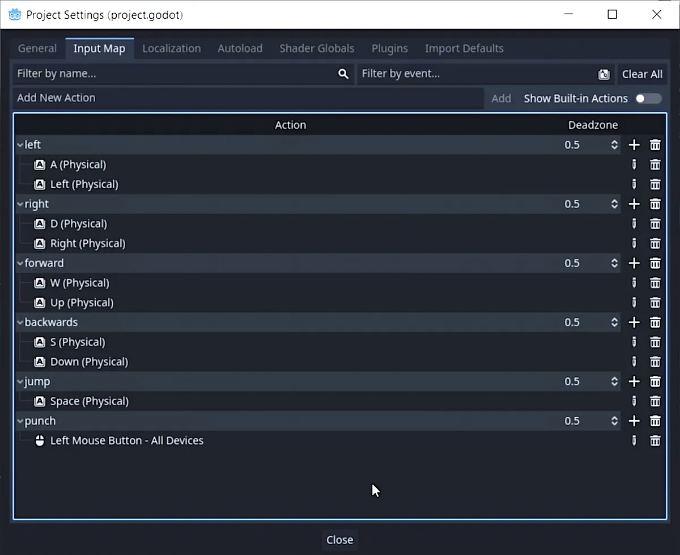
Task: Click the listen-for-input icon in event filter
Action: 604,75
